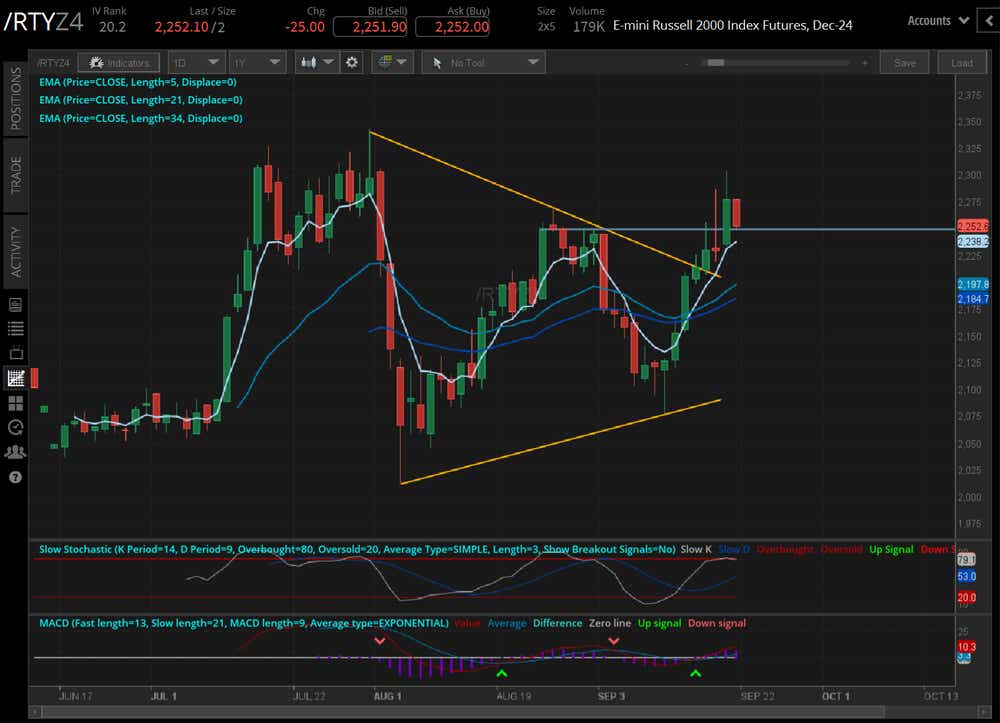Click the grid layout icon on the sidebar

point(14,403)
